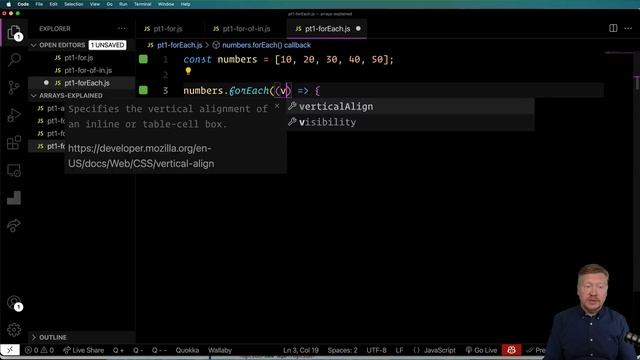This screenshot has height=360, width=640.
Task: Click the minimap at editor right
Action: (619, 53)
